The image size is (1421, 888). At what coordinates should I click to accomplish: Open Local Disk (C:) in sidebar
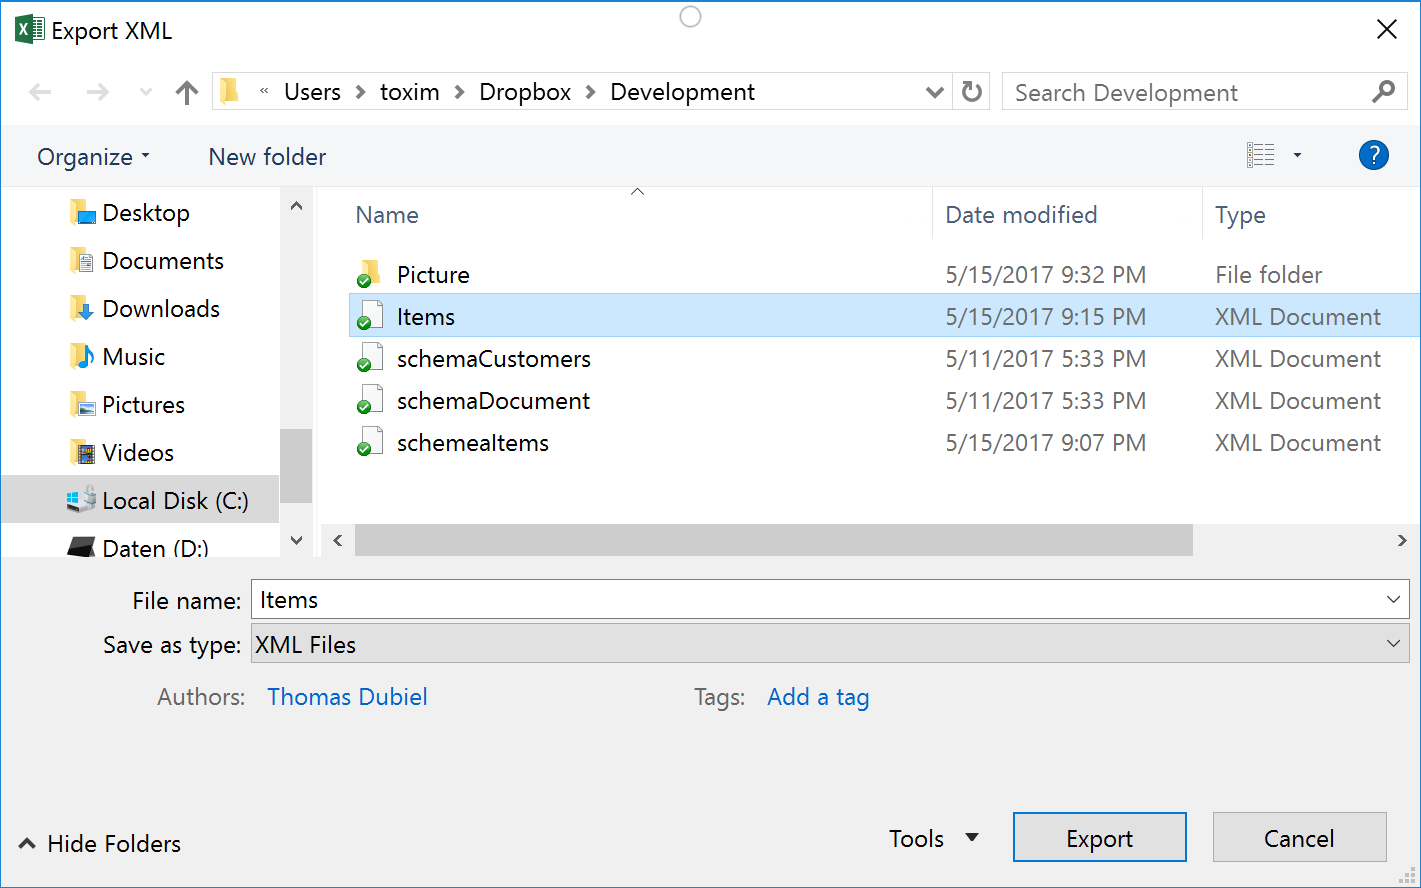pyautogui.click(x=174, y=500)
